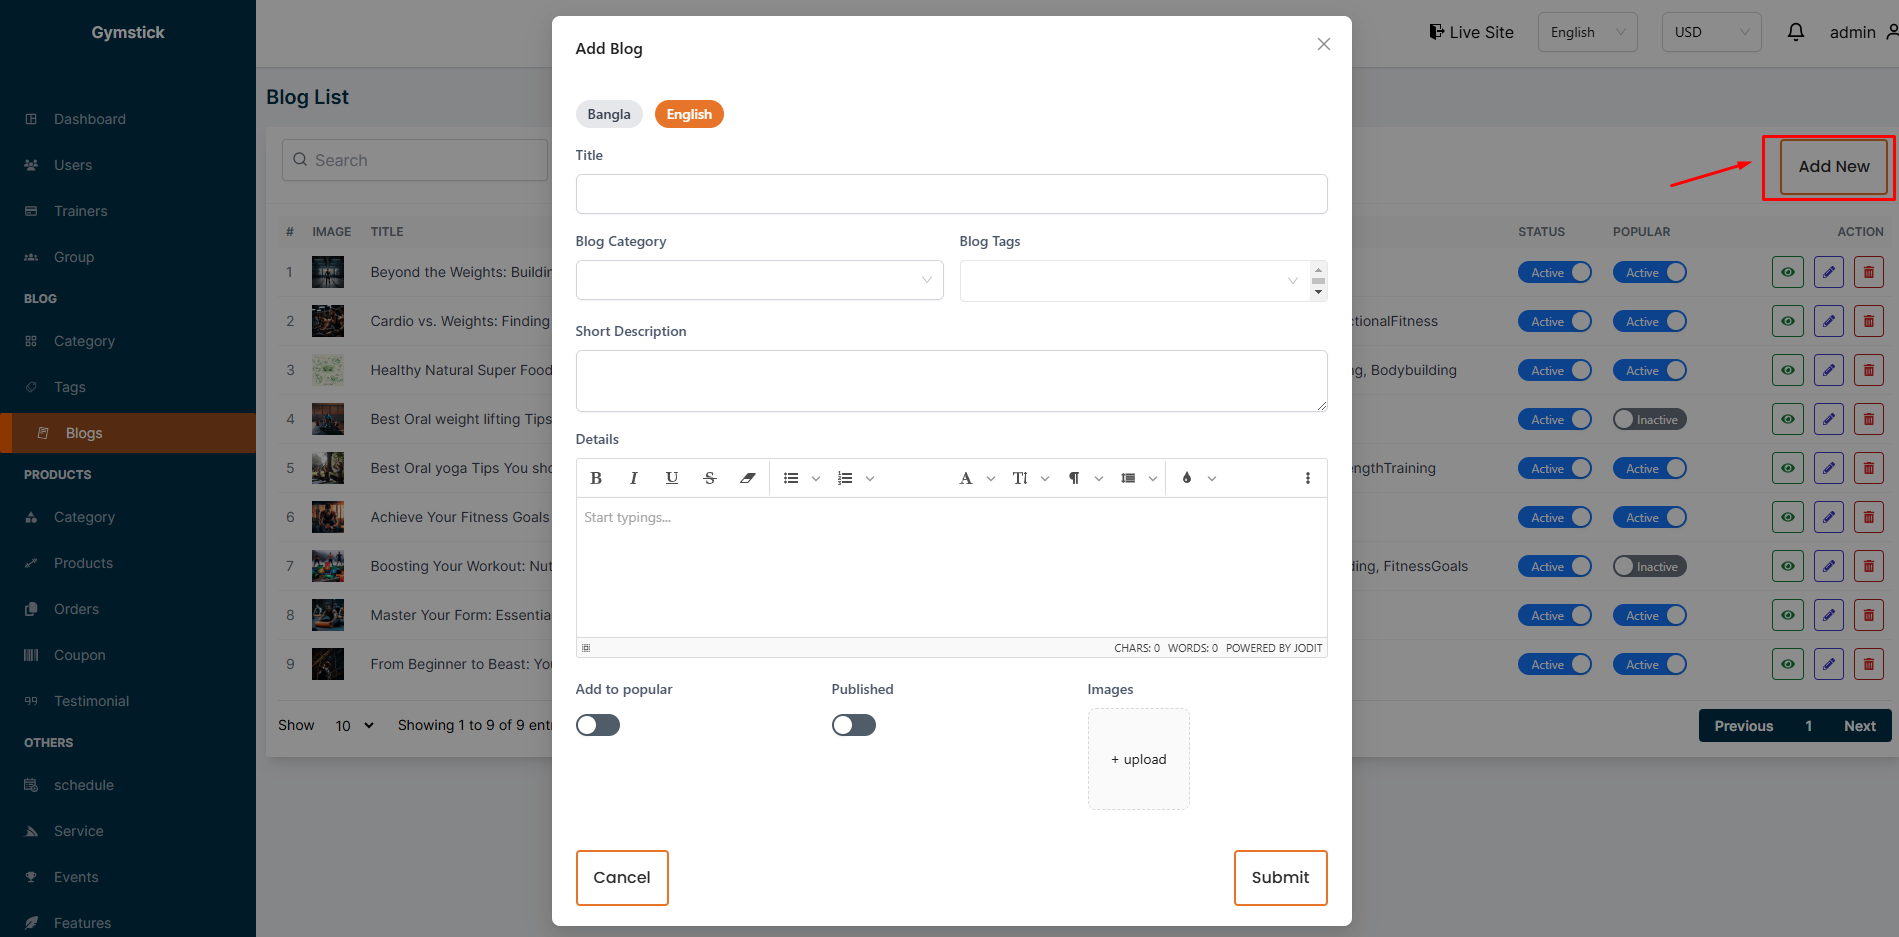The height and width of the screenshot is (937, 1899).
Task: Apply Underline formatting in Details
Action: pos(672,478)
